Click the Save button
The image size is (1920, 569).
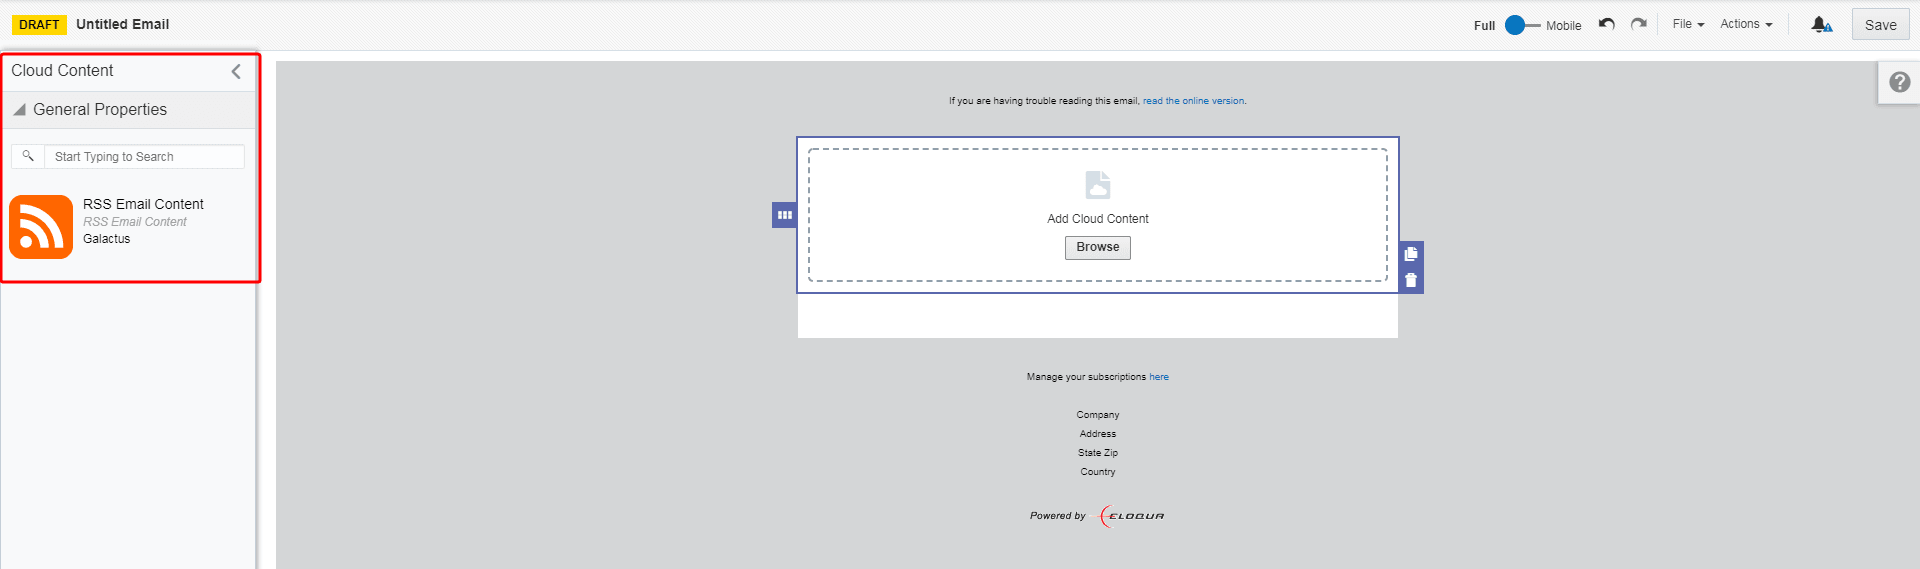(1880, 25)
